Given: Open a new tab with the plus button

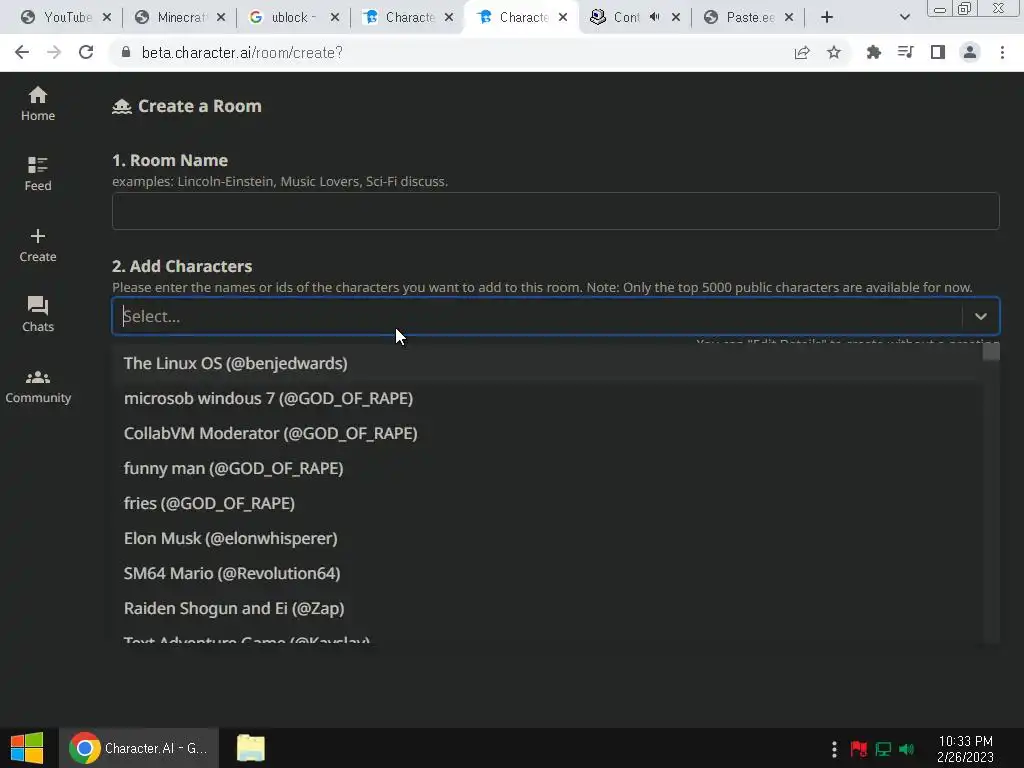Looking at the screenshot, I should (x=827, y=18).
